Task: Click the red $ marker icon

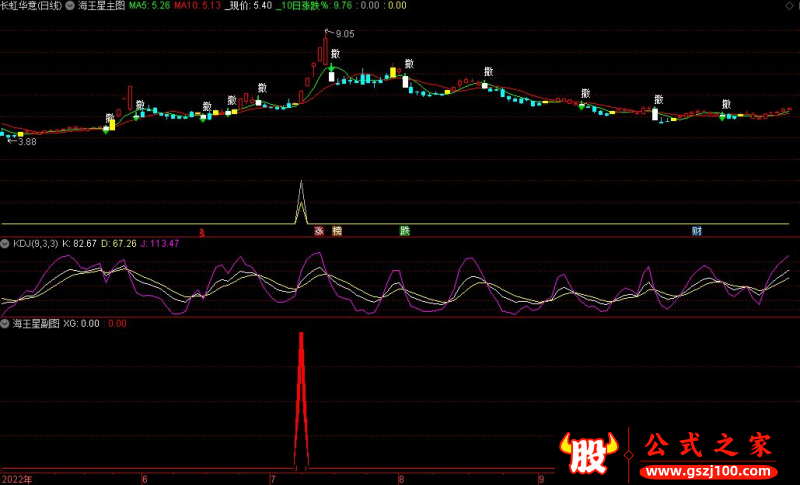Action: tap(202, 232)
